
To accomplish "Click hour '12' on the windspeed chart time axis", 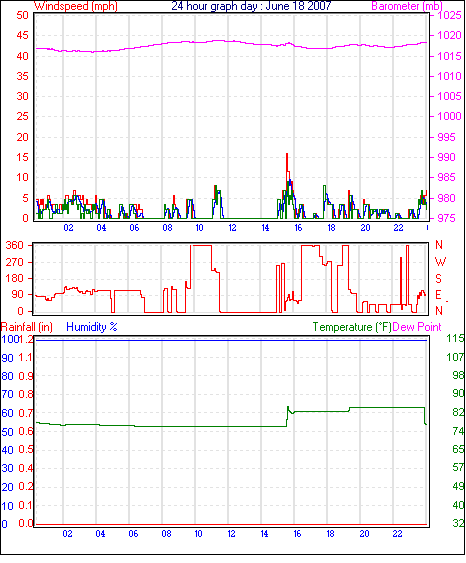I will point(232,228).
